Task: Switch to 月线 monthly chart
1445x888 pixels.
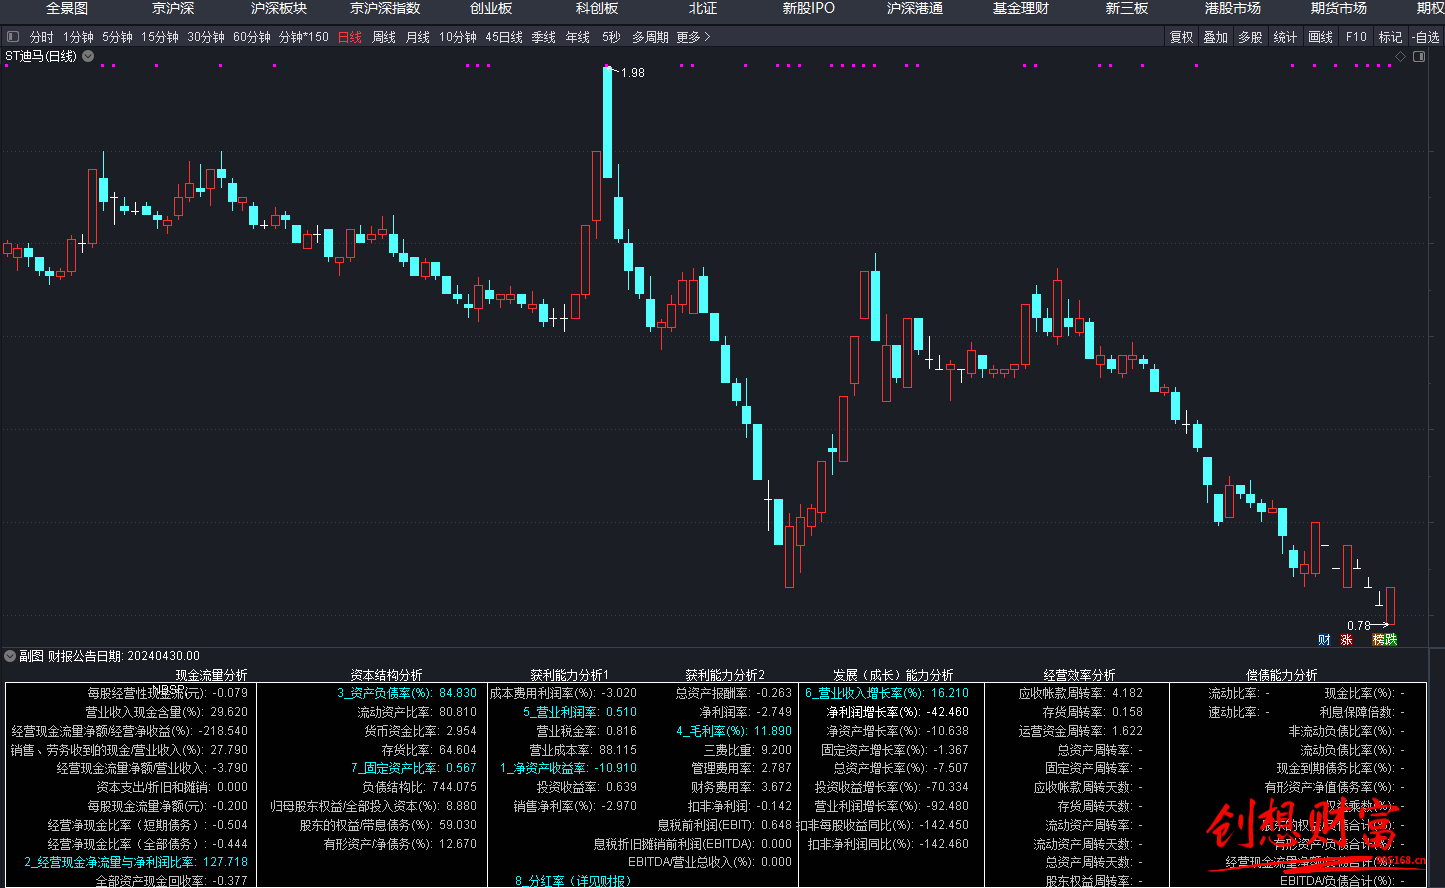Action: pos(418,37)
